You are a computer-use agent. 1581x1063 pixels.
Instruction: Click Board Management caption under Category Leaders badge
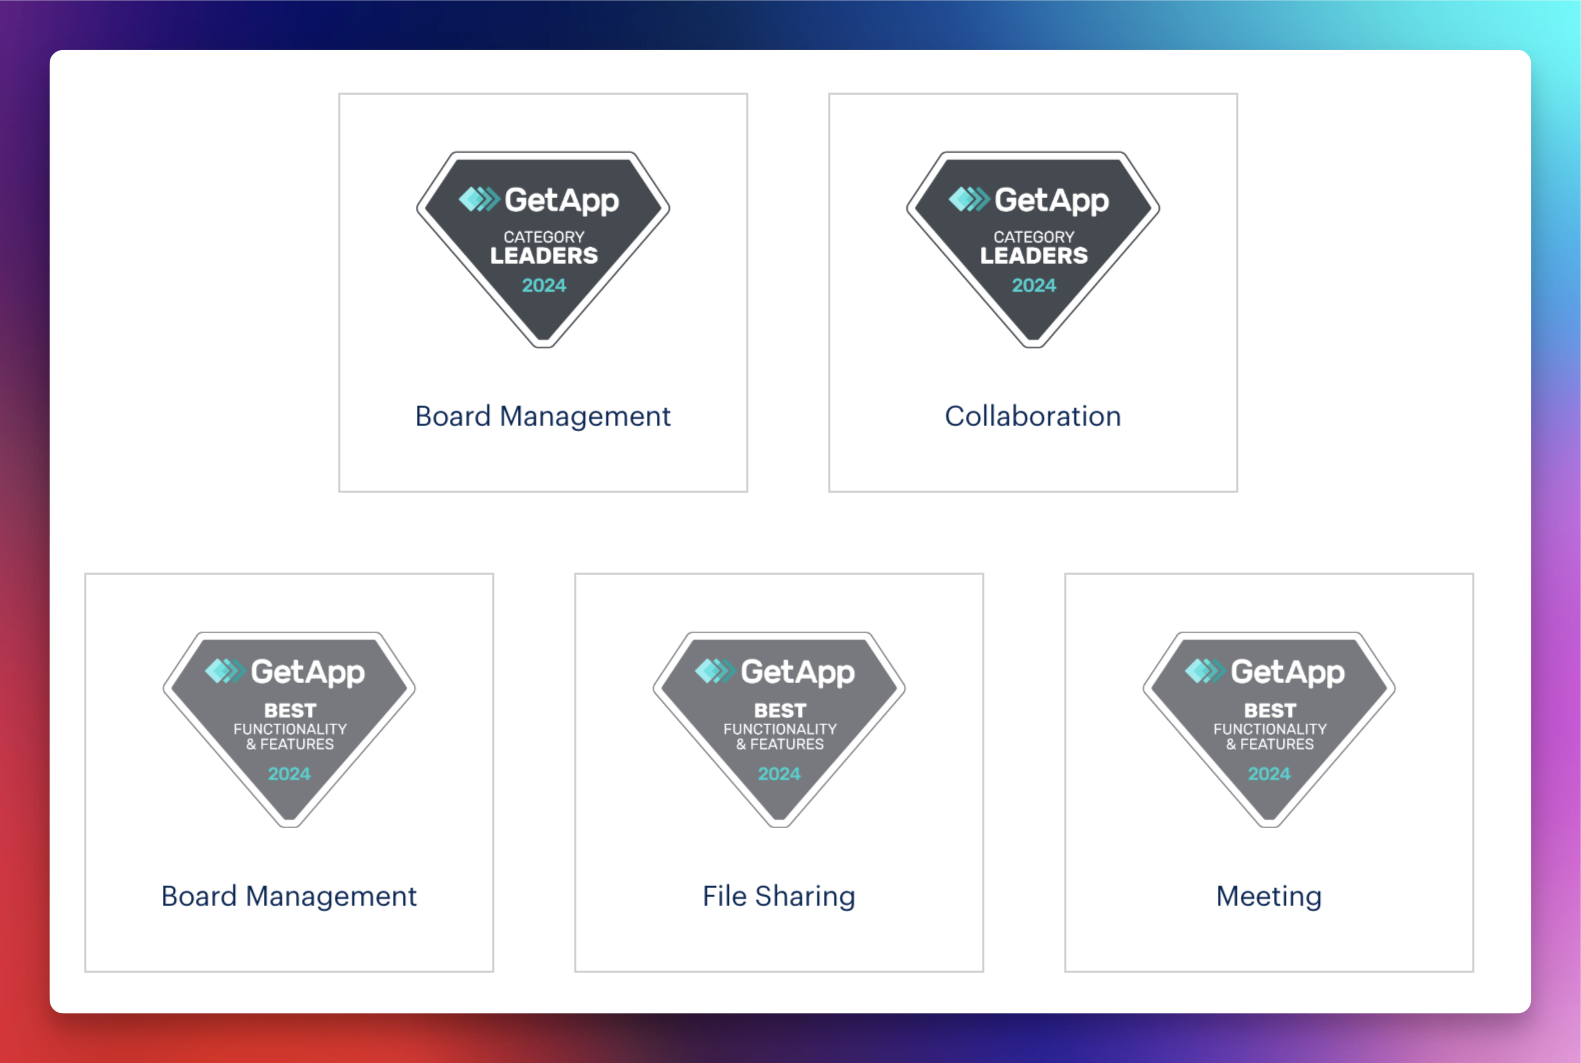pyautogui.click(x=543, y=416)
